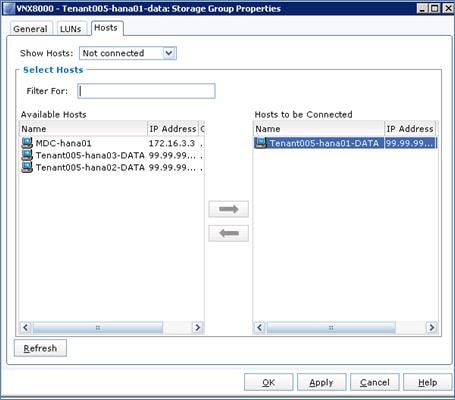
Task: Click the OK button
Action: point(269,382)
